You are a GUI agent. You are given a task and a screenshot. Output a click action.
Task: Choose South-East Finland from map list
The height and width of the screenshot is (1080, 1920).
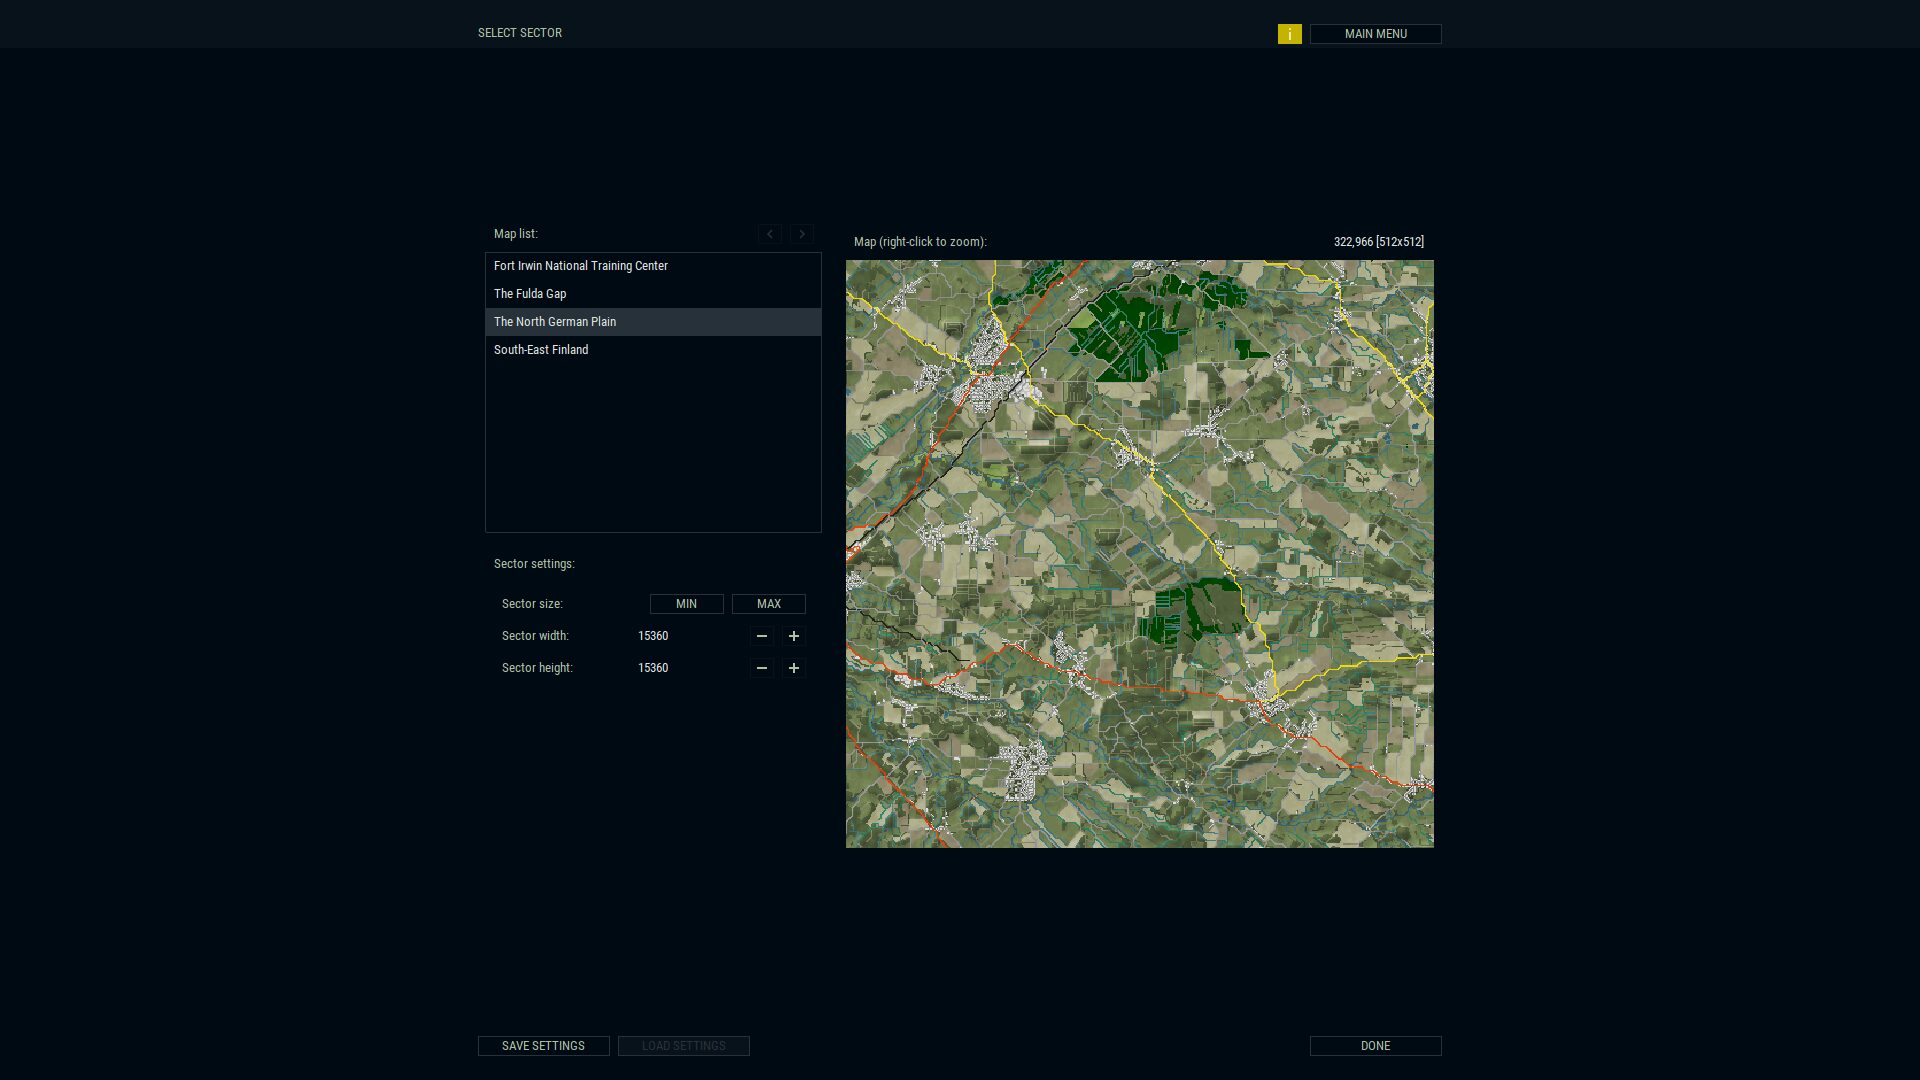[541, 350]
